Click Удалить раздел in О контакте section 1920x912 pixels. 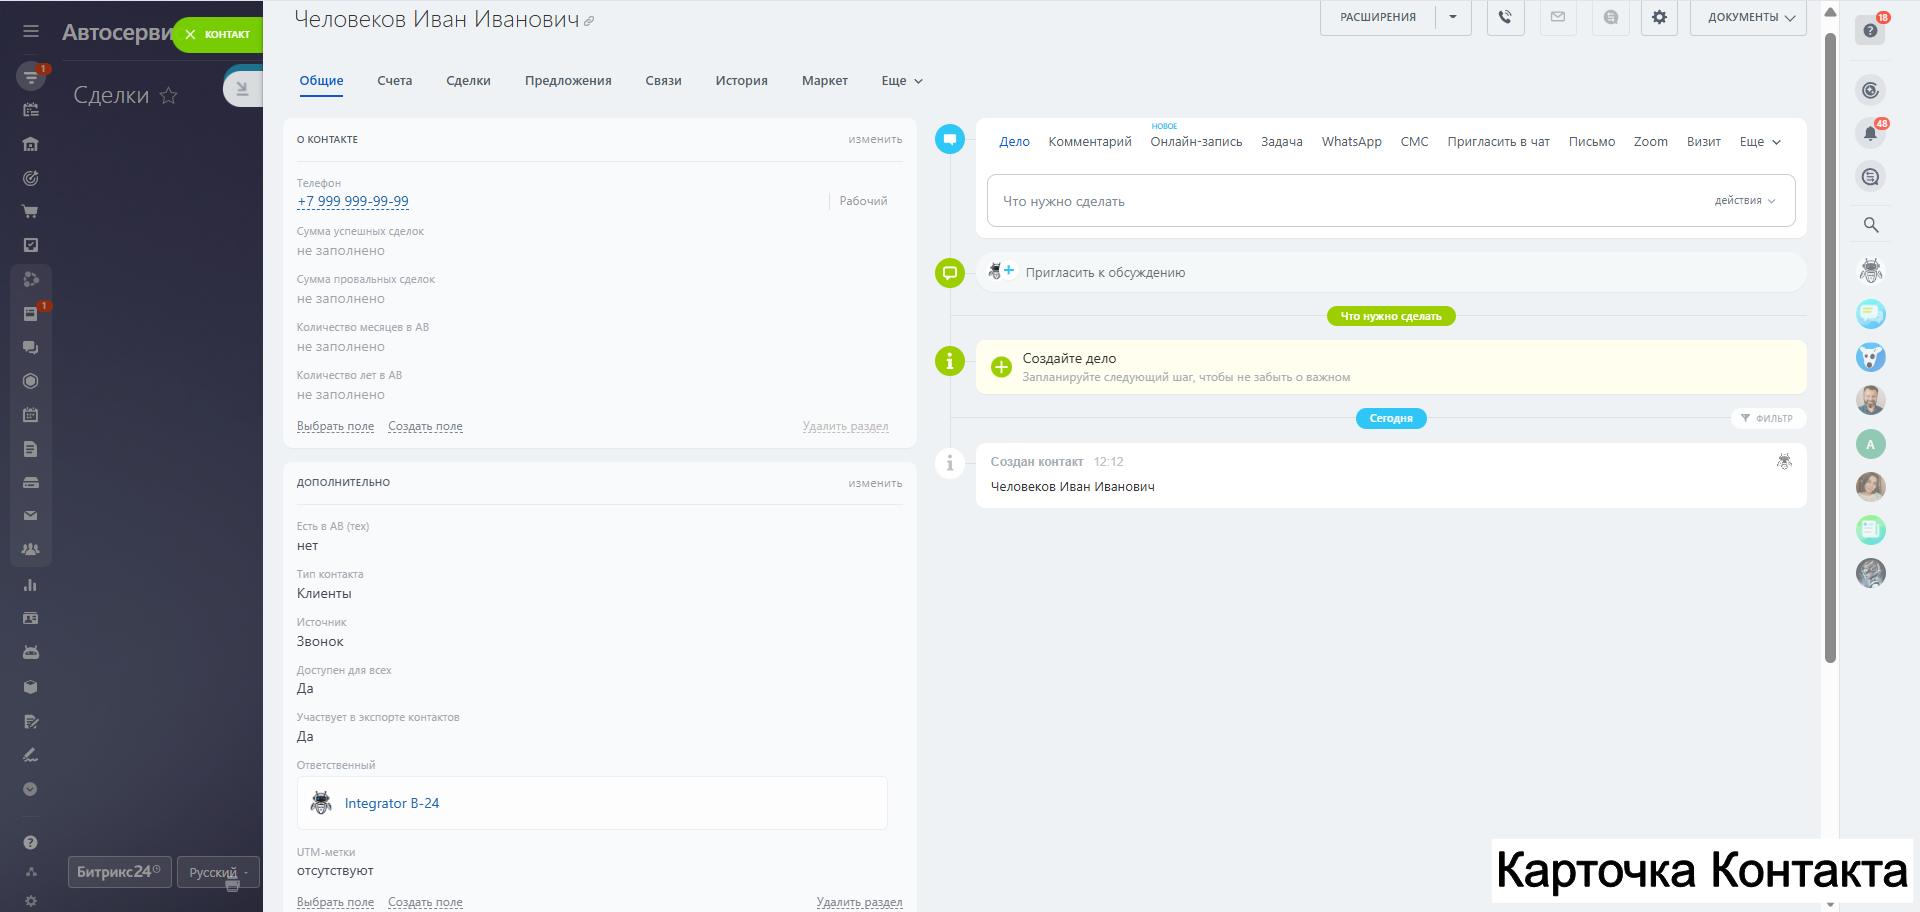click(x=845, y=426)
